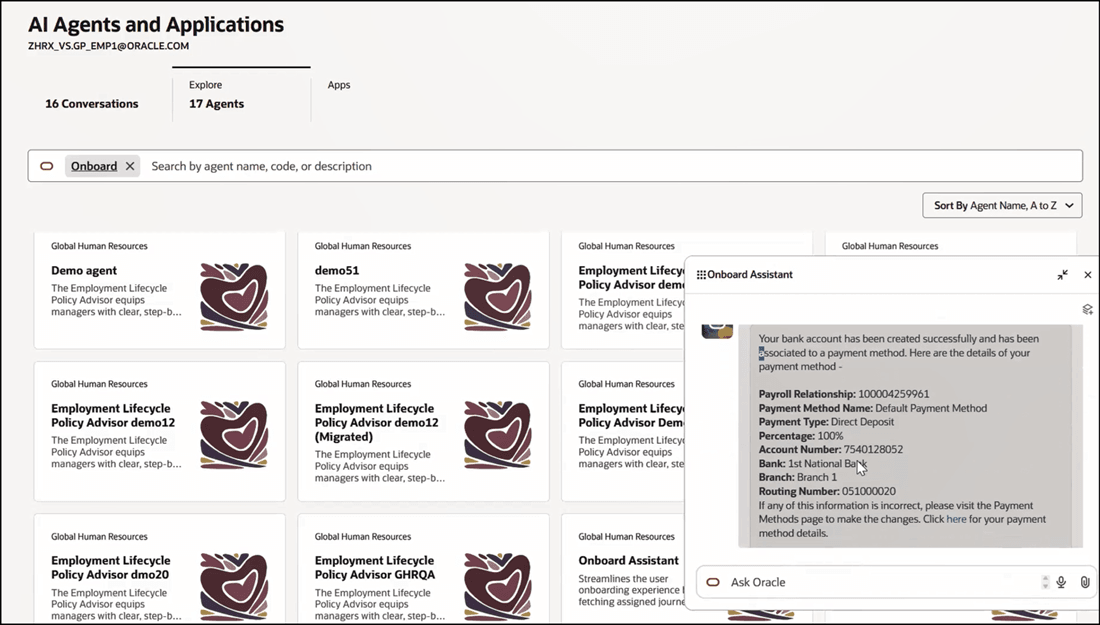
Task: Click the demo12 card artwork thumbnail
Action: (x=234, y=436)
